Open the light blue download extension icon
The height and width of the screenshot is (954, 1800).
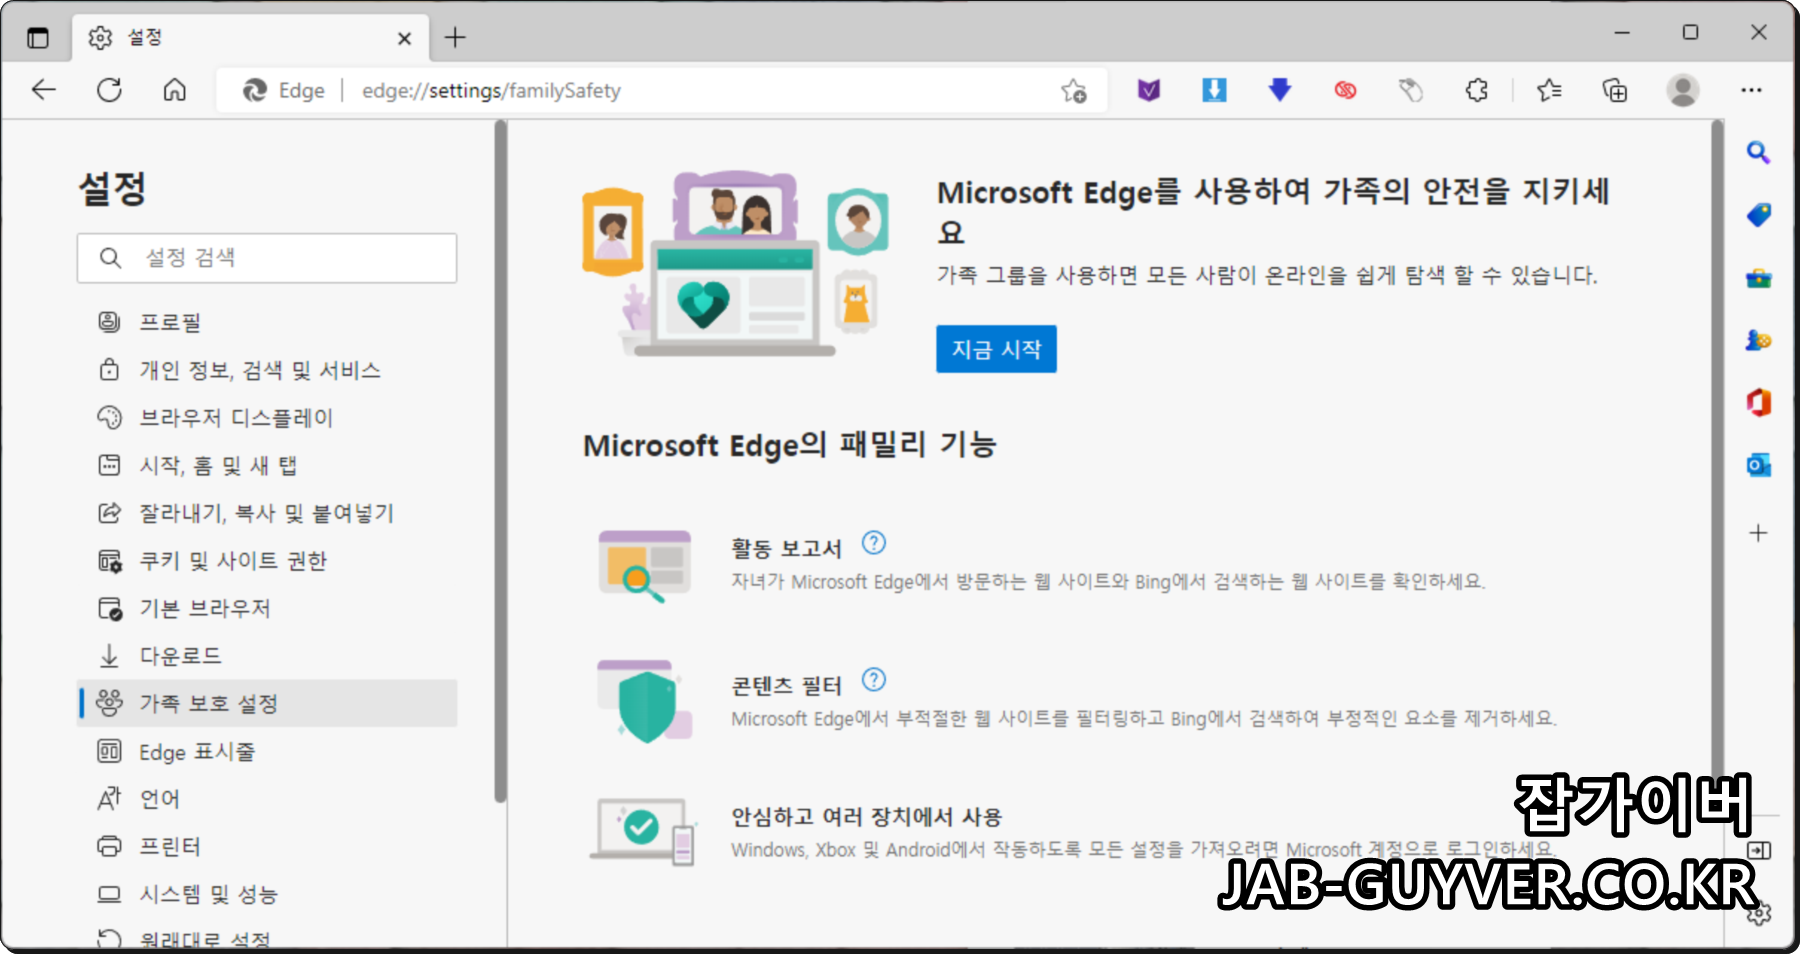click(1214, 91)
